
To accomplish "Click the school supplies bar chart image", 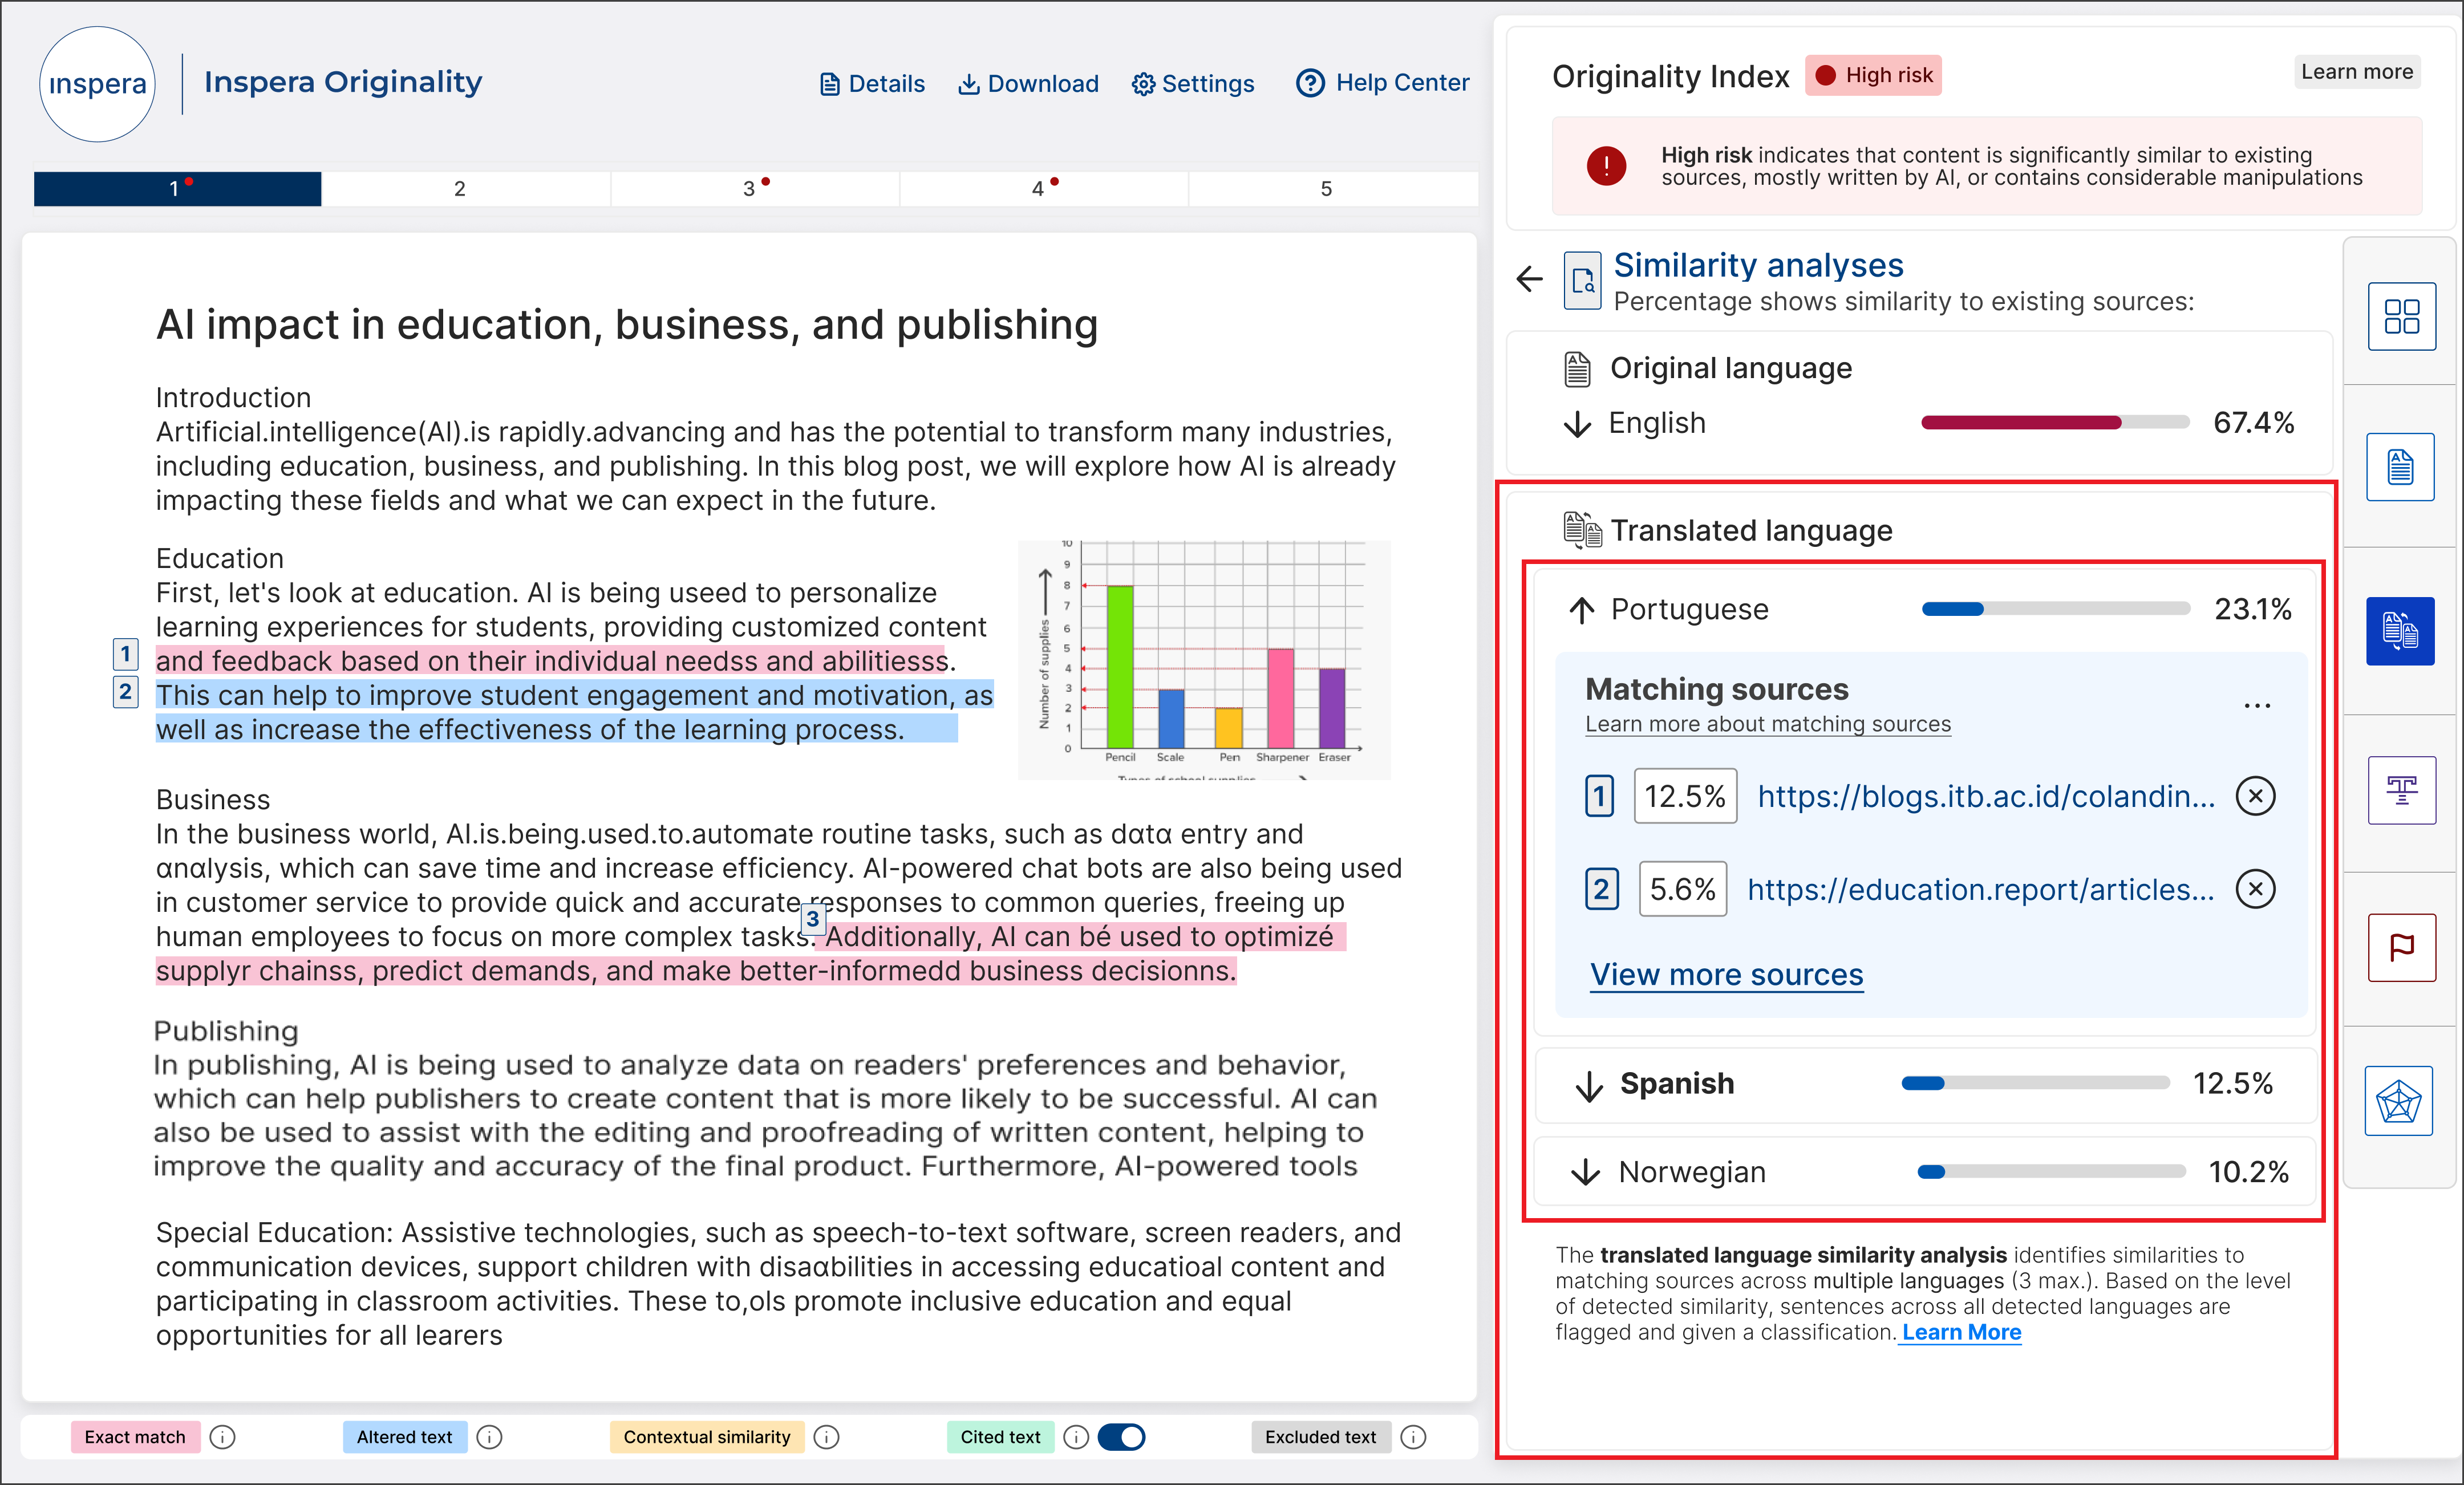I will click(1204, 660).
